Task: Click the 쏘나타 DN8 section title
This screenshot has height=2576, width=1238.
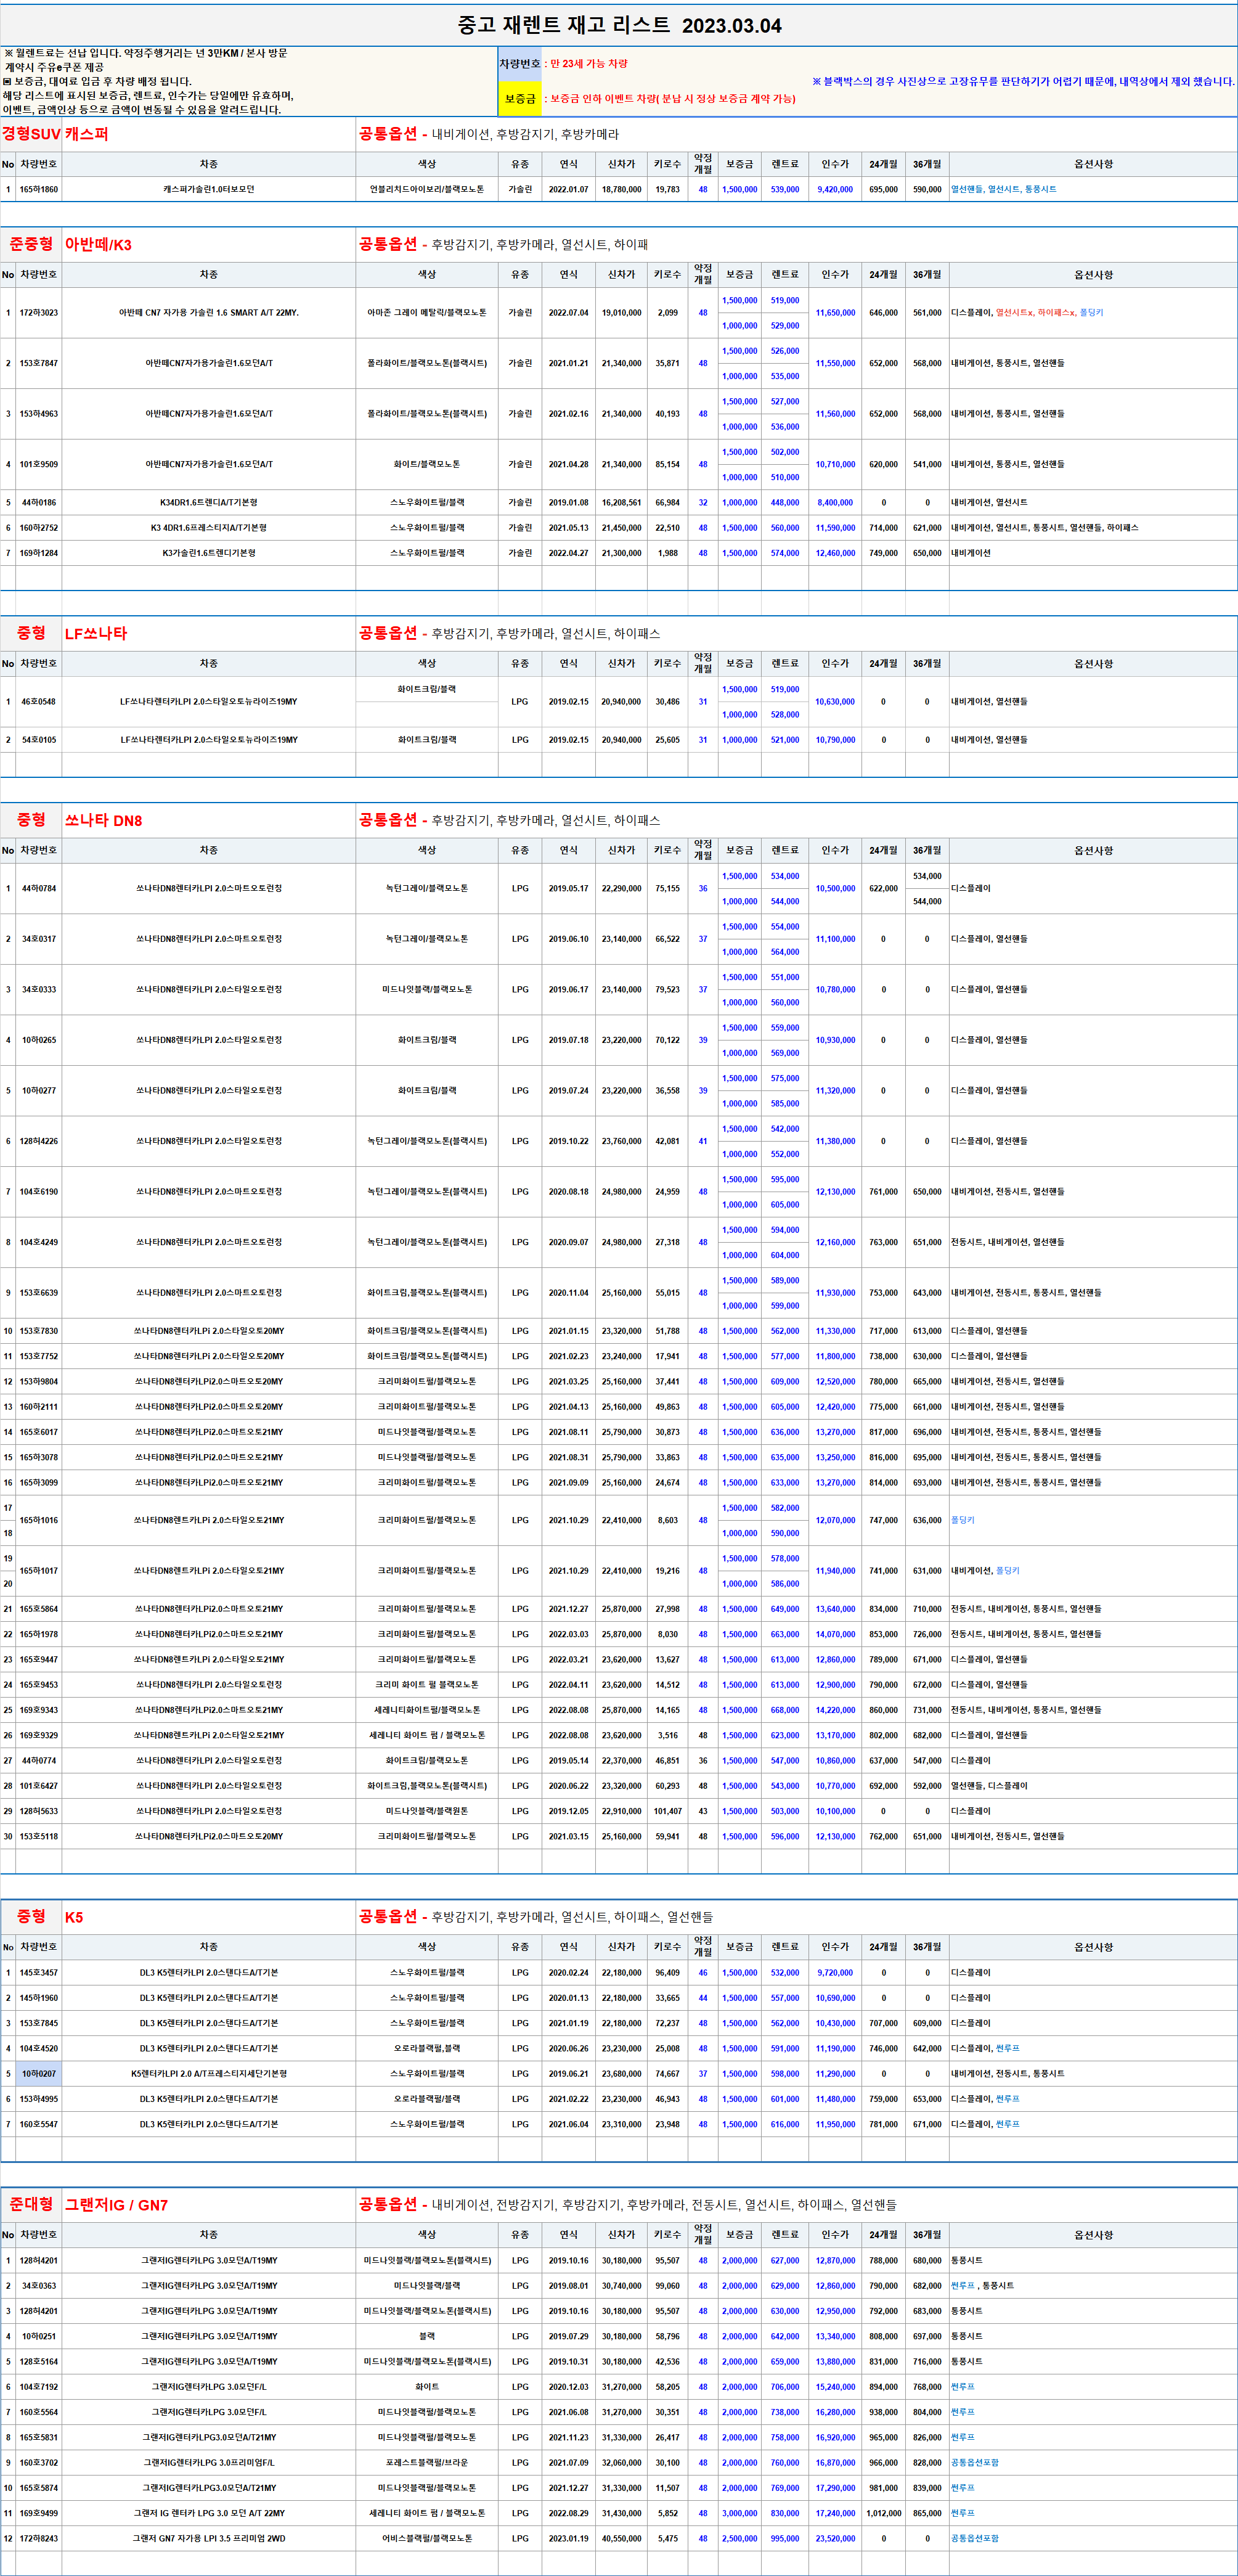Action: [103, 821]
